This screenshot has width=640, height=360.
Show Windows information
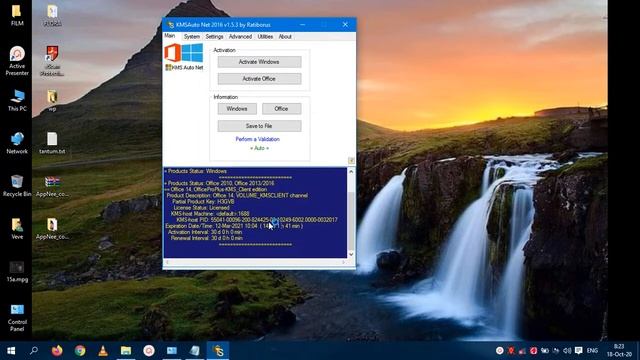pyautogui.click(x=237, y=109)
